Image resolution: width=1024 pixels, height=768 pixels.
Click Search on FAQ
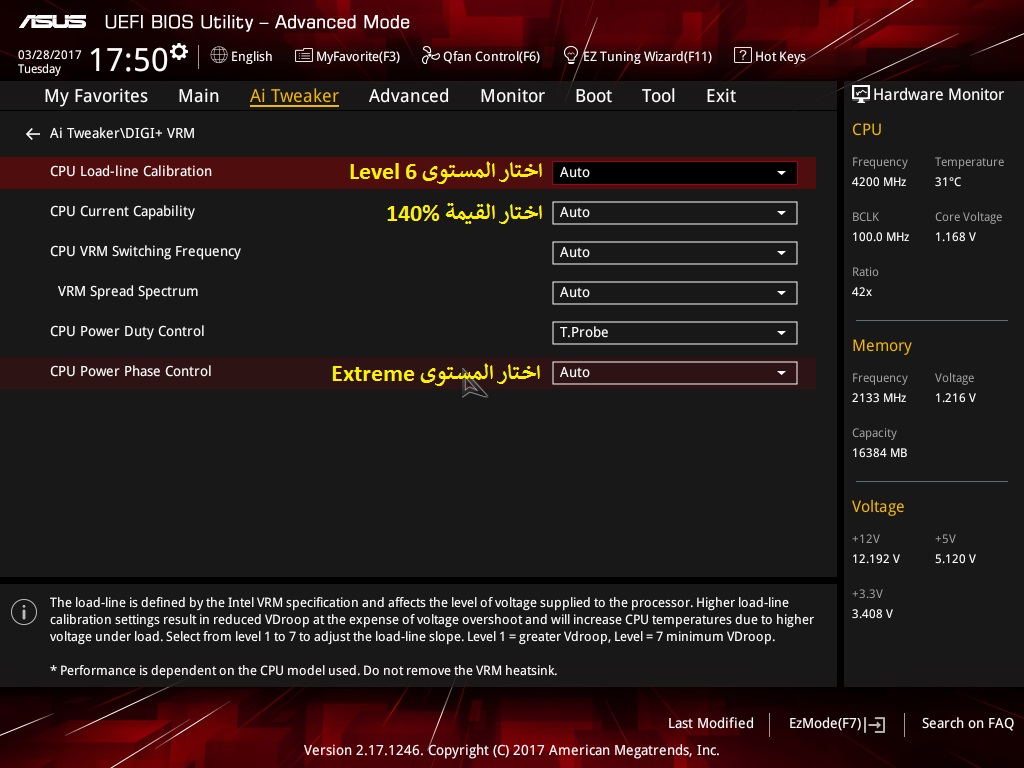(x=967, y=723)
